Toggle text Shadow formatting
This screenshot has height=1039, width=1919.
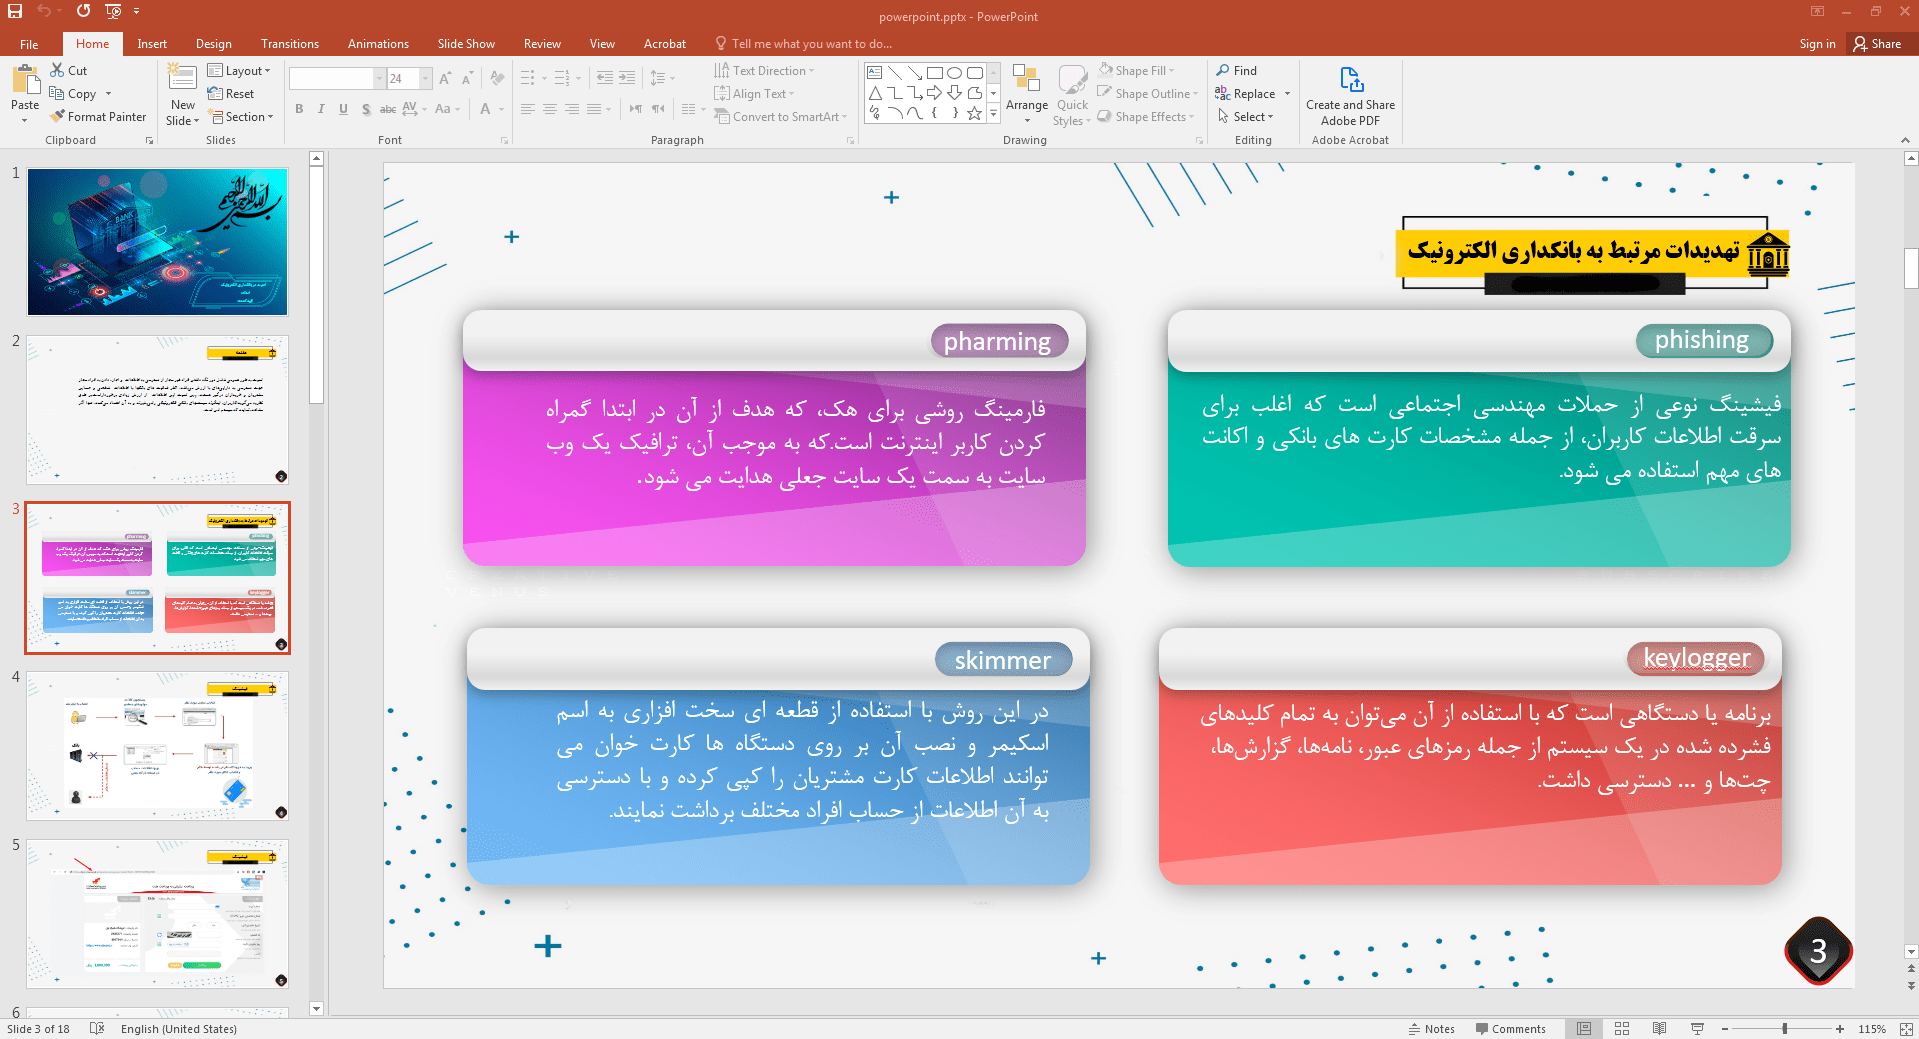pos(366,109)
